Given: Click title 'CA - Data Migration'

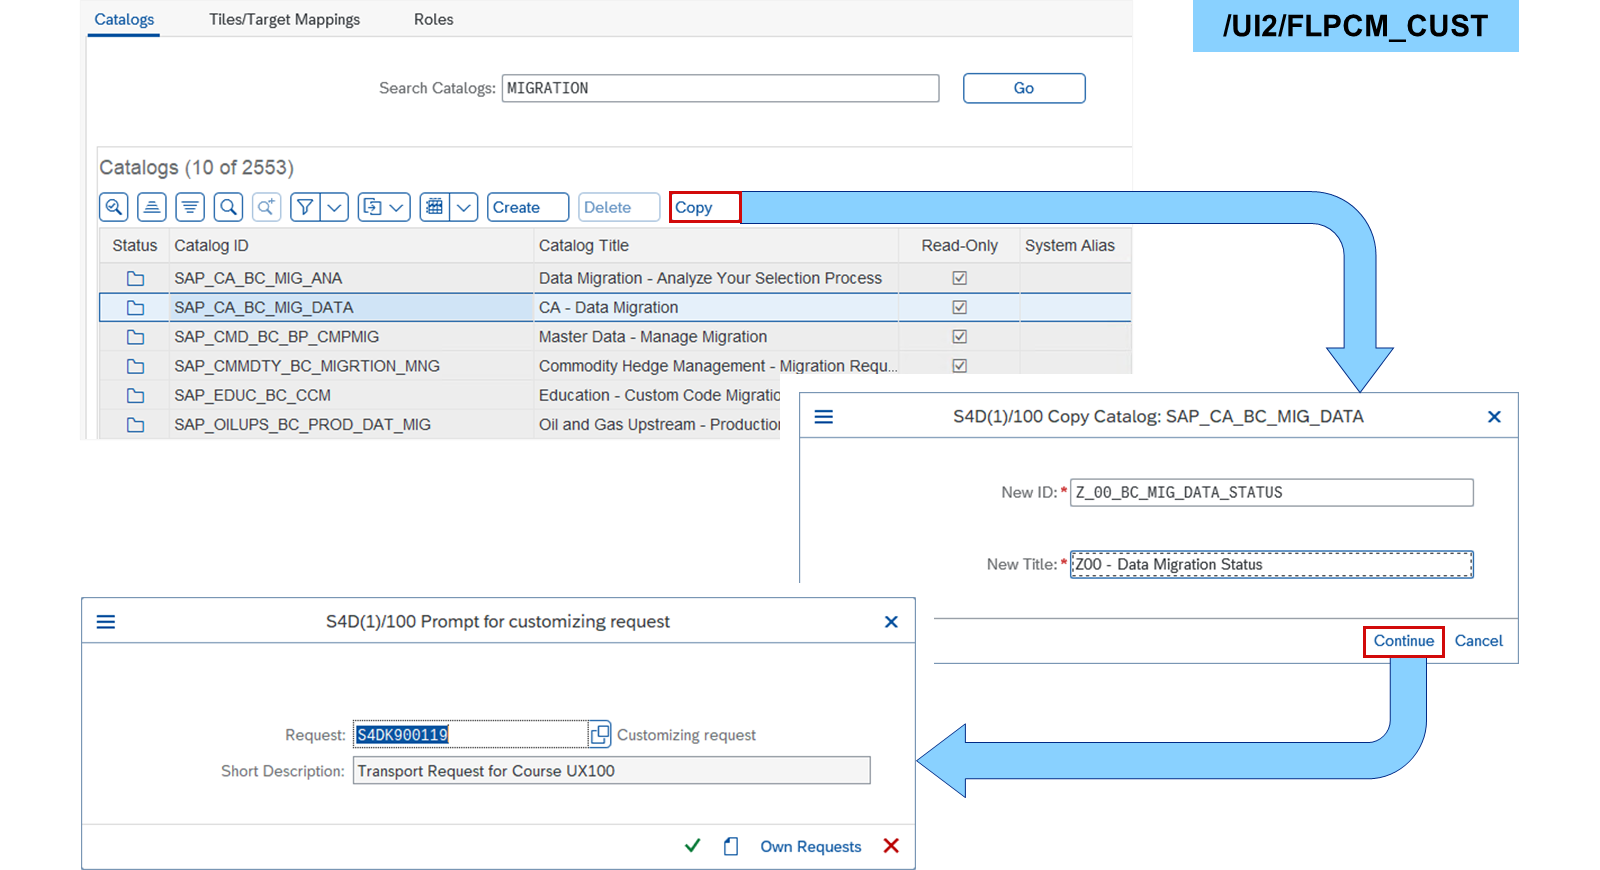Looking at the screenshot, I should pos(608,307).
